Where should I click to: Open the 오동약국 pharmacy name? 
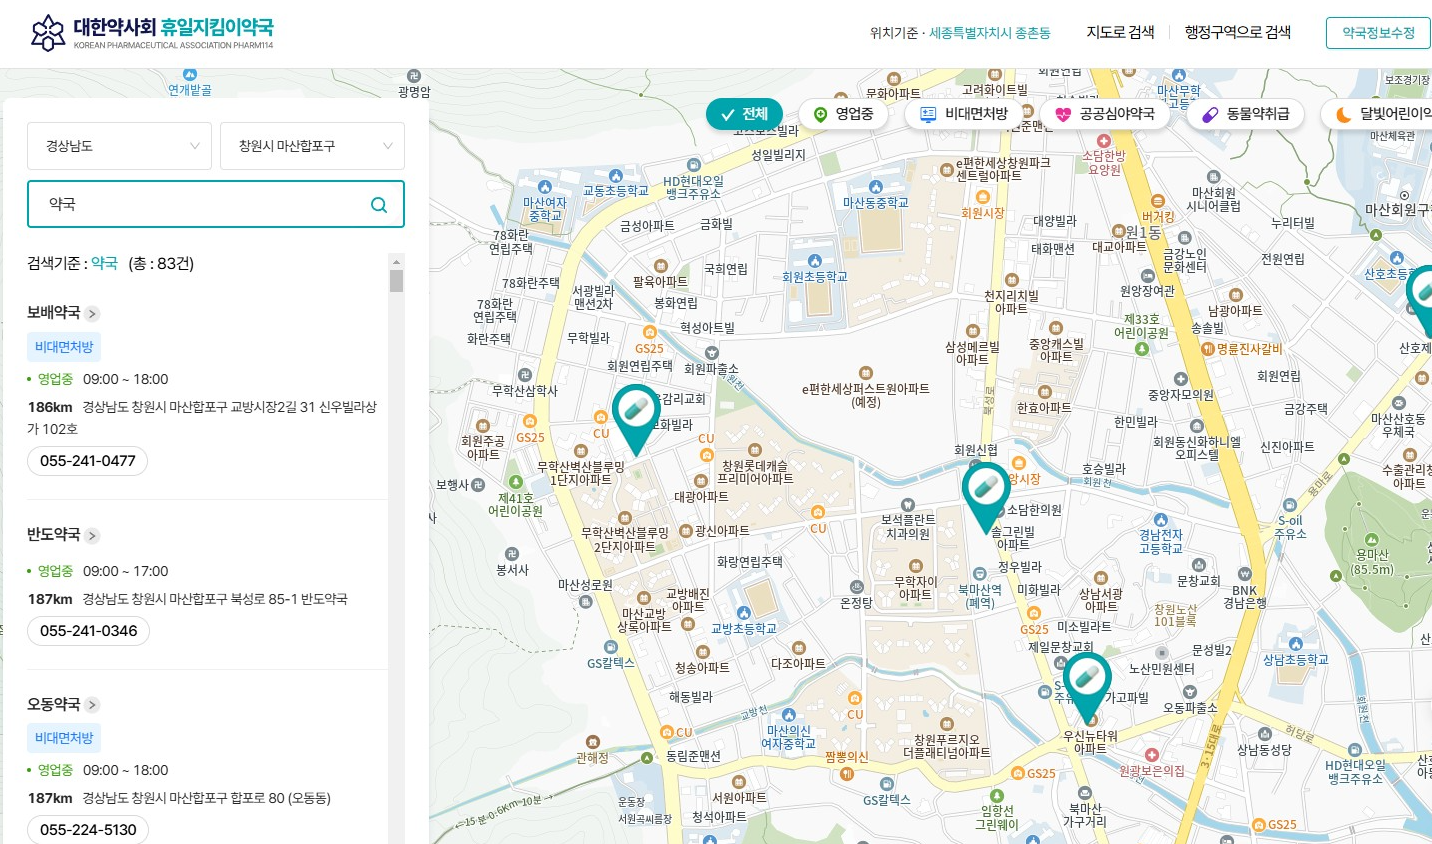point(54,704)
